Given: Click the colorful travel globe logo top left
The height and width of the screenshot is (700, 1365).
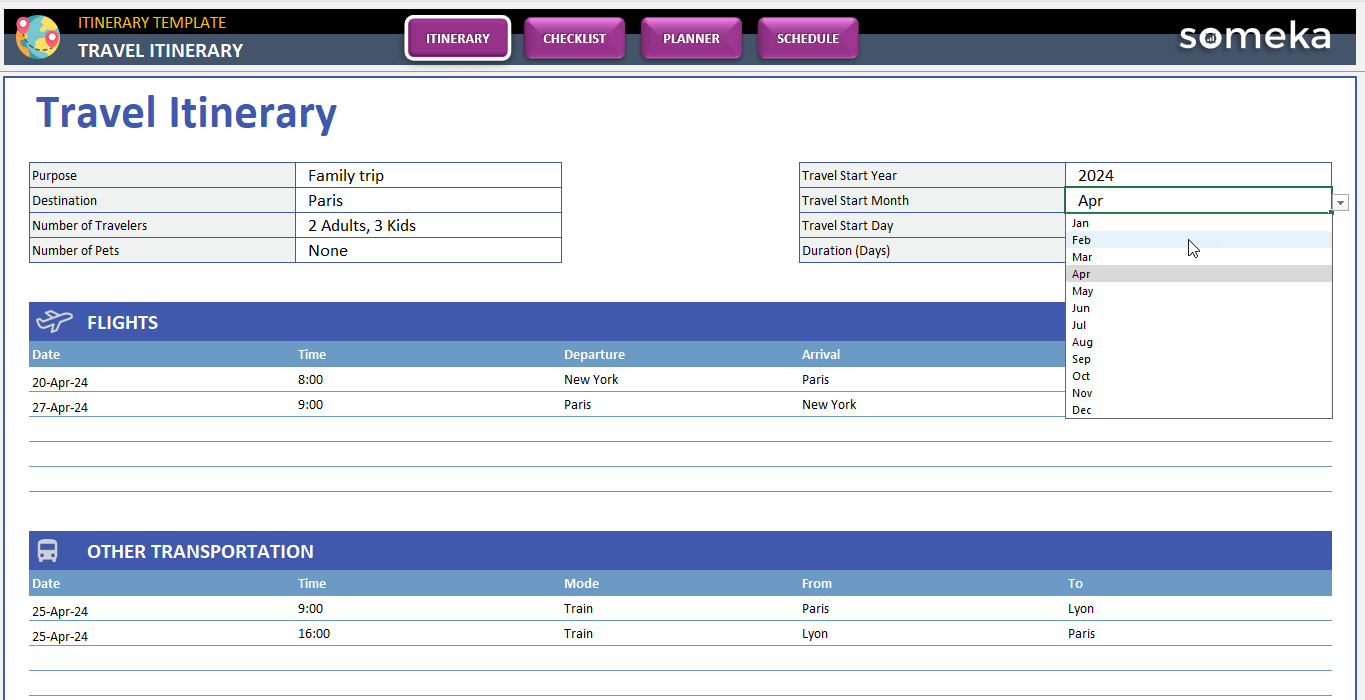Looking at the screenshot, I should tap(38, 38).
